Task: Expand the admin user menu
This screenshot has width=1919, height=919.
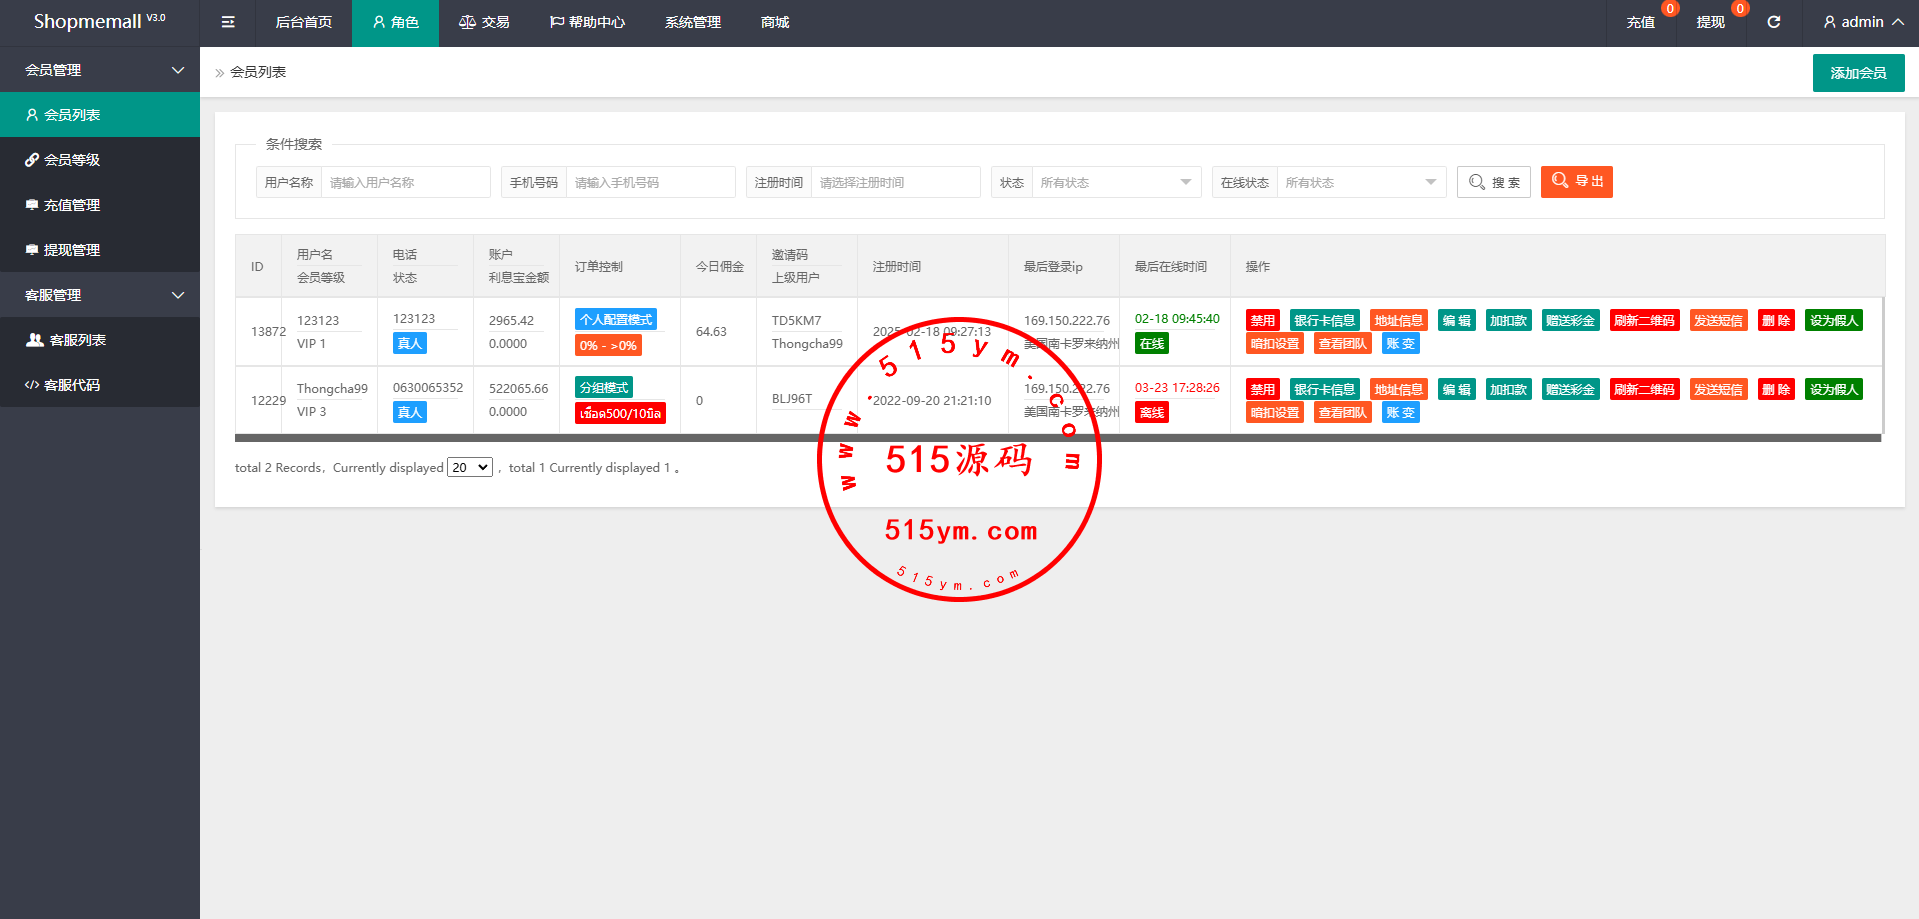Action: [x=1862, y=22]
